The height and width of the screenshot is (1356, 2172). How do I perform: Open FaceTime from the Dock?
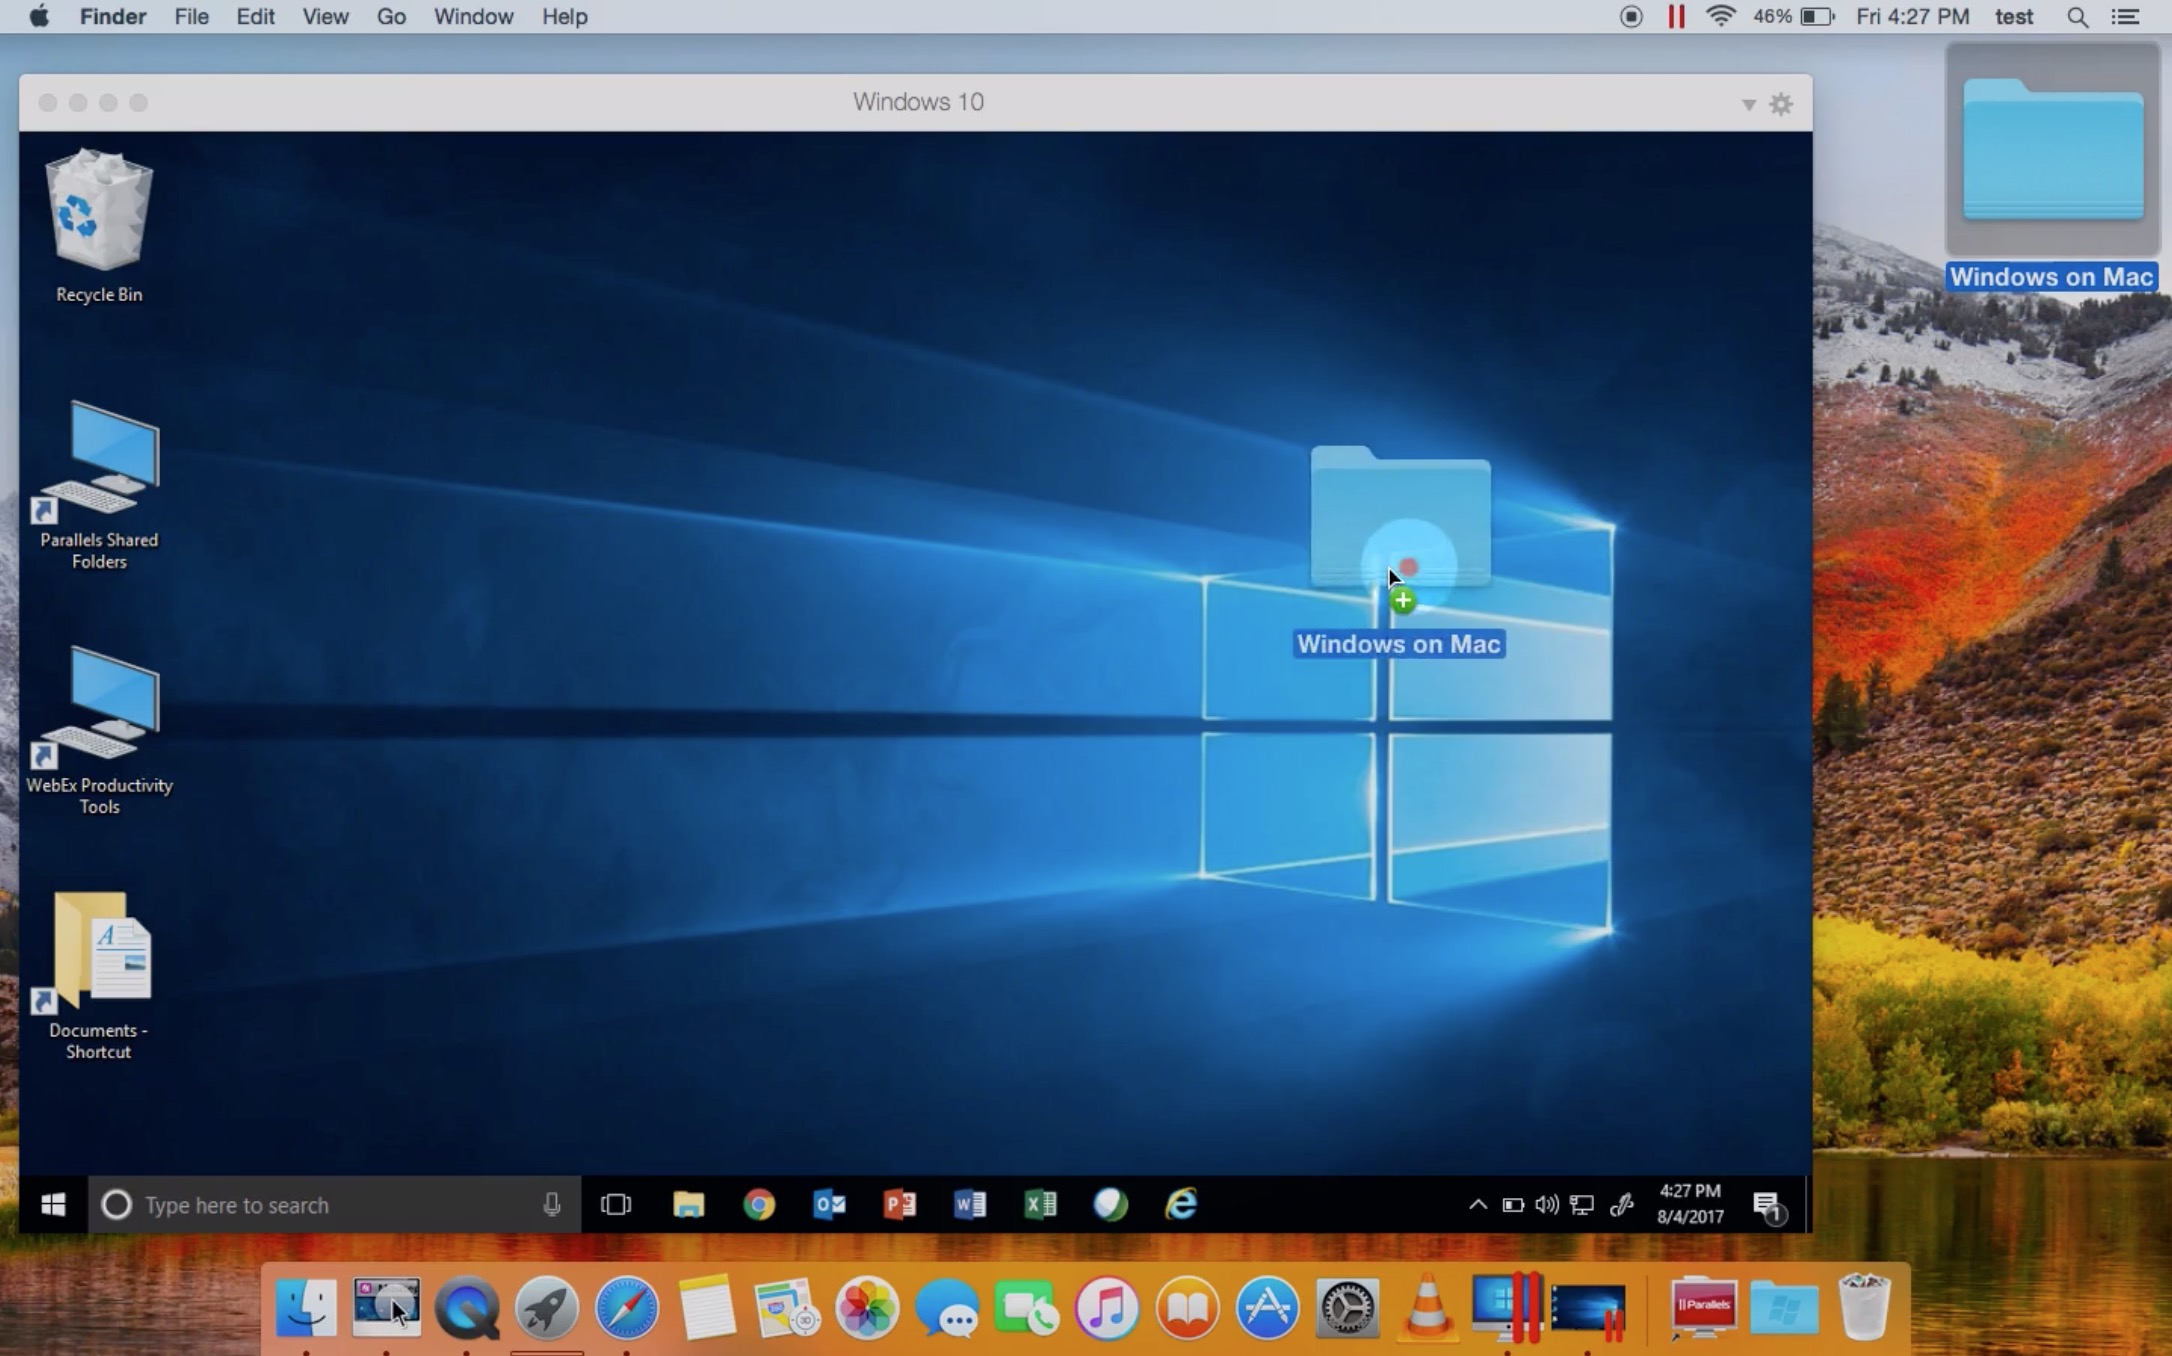(1027, 1307)
